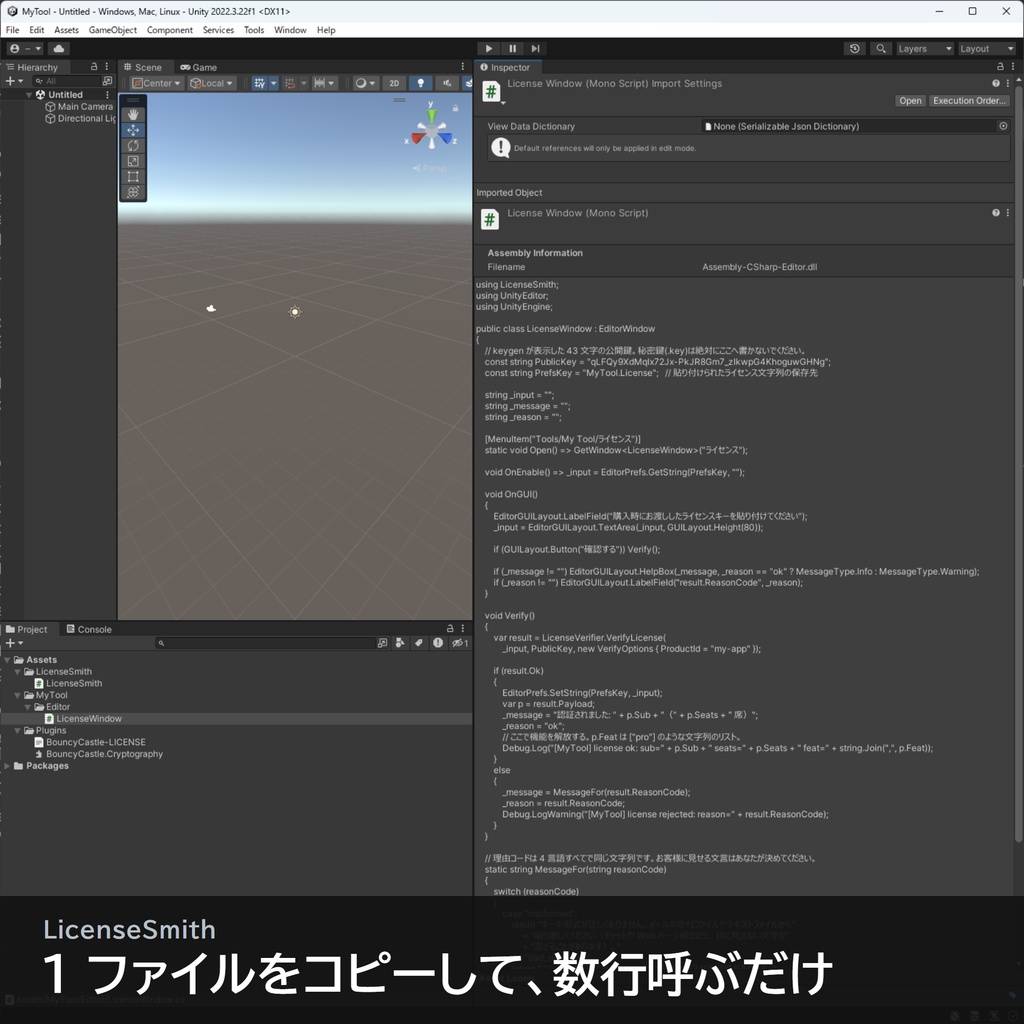Toggle scene audio mute

click(x=447, y=83)
